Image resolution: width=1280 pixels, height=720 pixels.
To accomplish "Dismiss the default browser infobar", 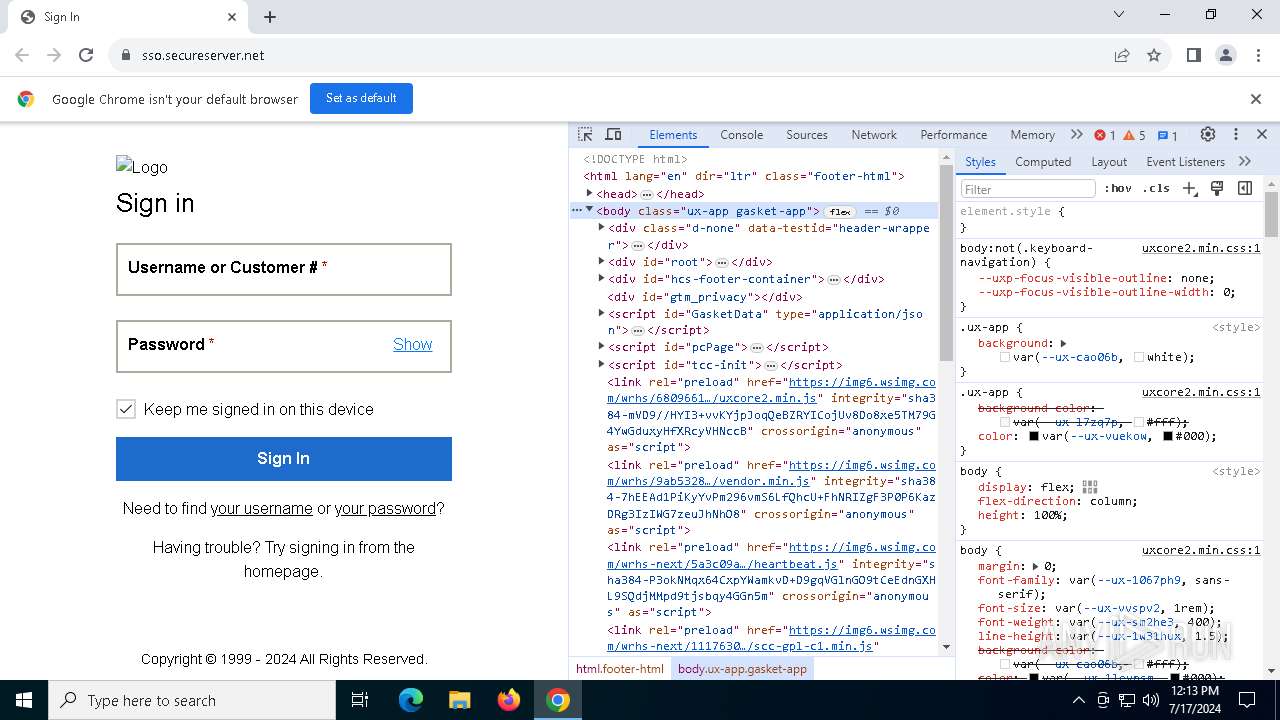I will 1256,99.
